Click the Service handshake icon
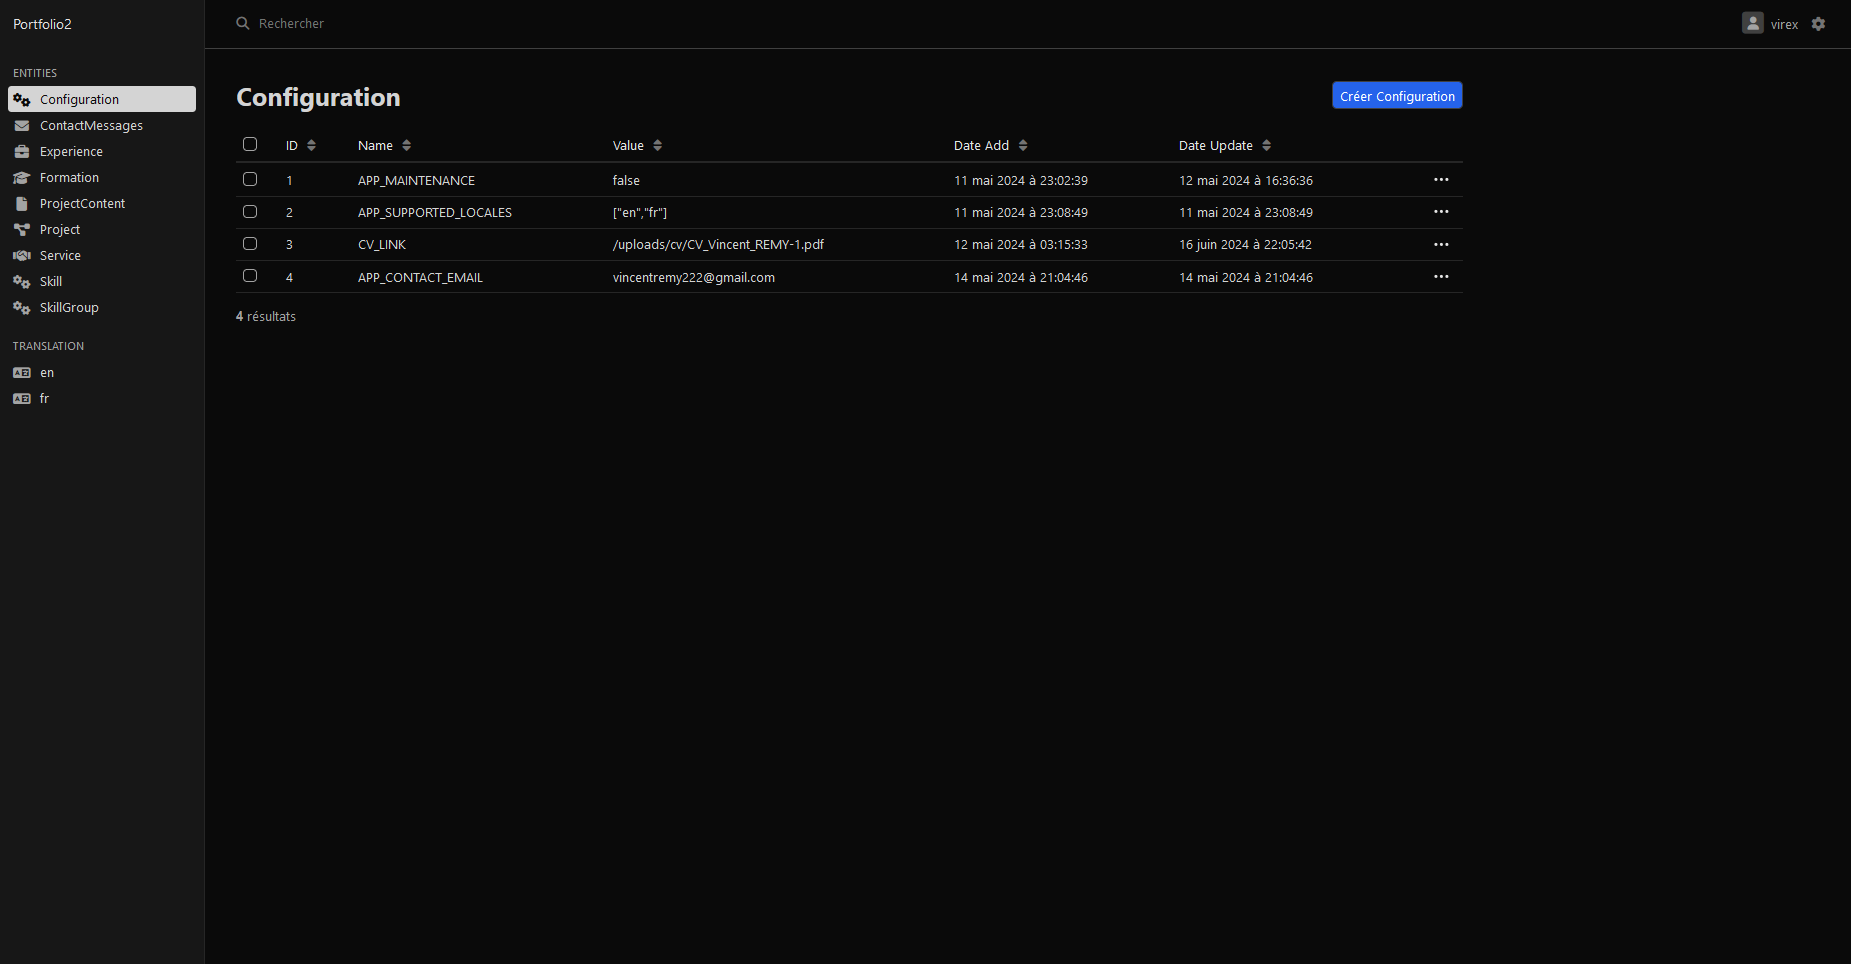The image size is (1851, 964). tap(22, 256)
